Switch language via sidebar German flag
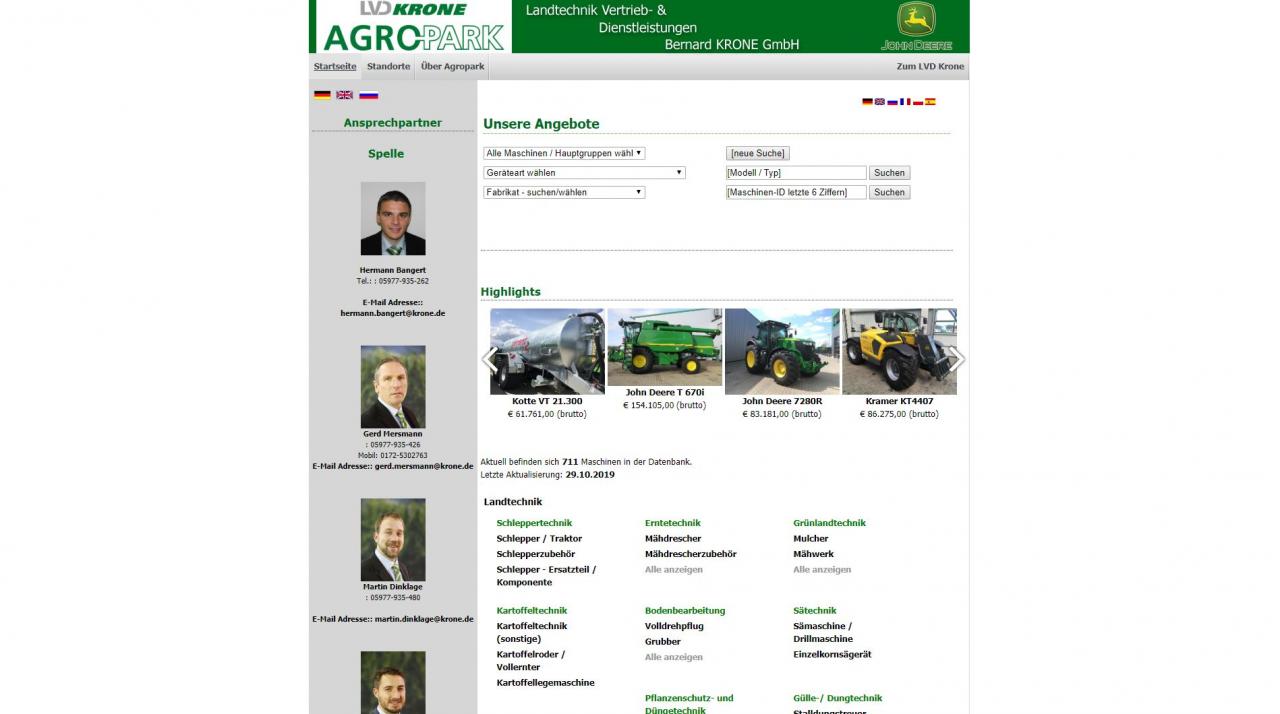 (322, 95)
